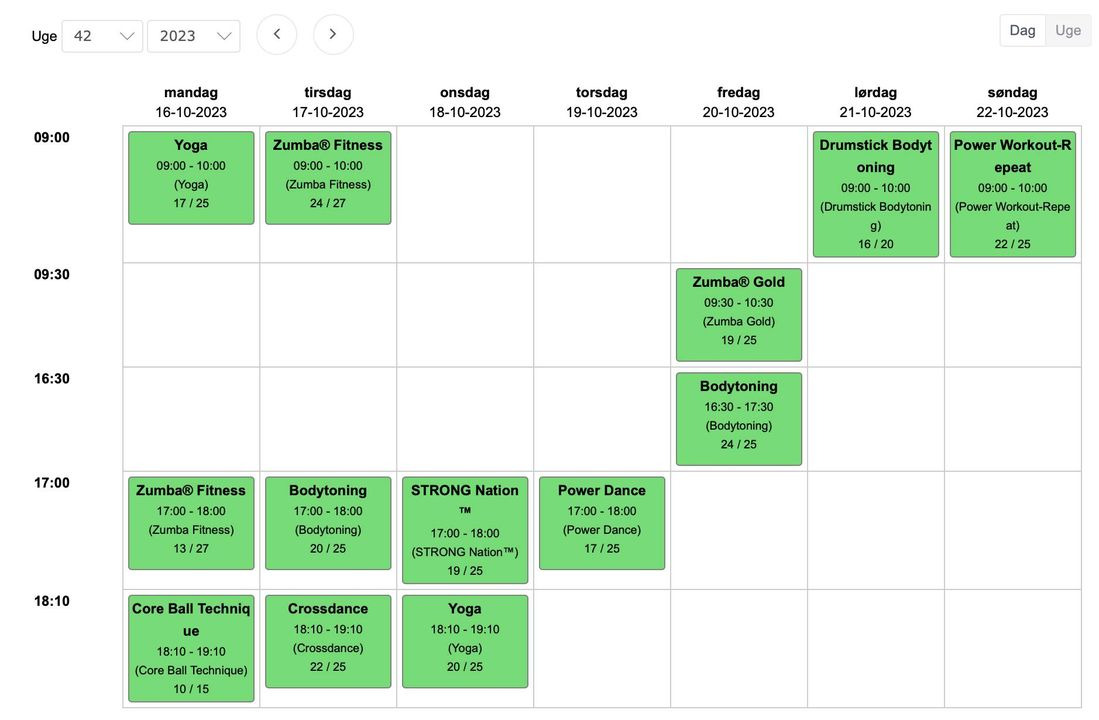
Task: Open the year 2023 dropdown
Action: click(x=193, y=36)
